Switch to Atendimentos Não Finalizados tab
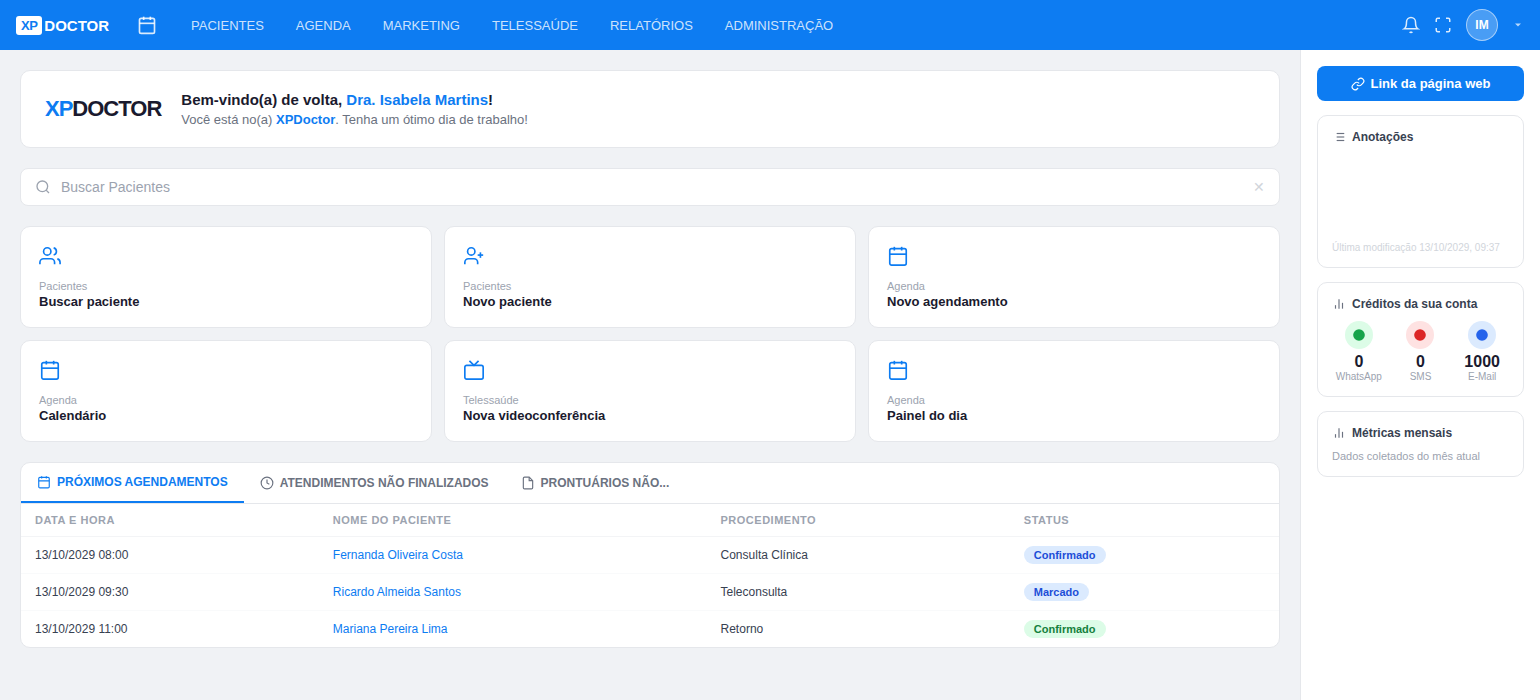1540x700 pixels. click(x=374, y=483)
